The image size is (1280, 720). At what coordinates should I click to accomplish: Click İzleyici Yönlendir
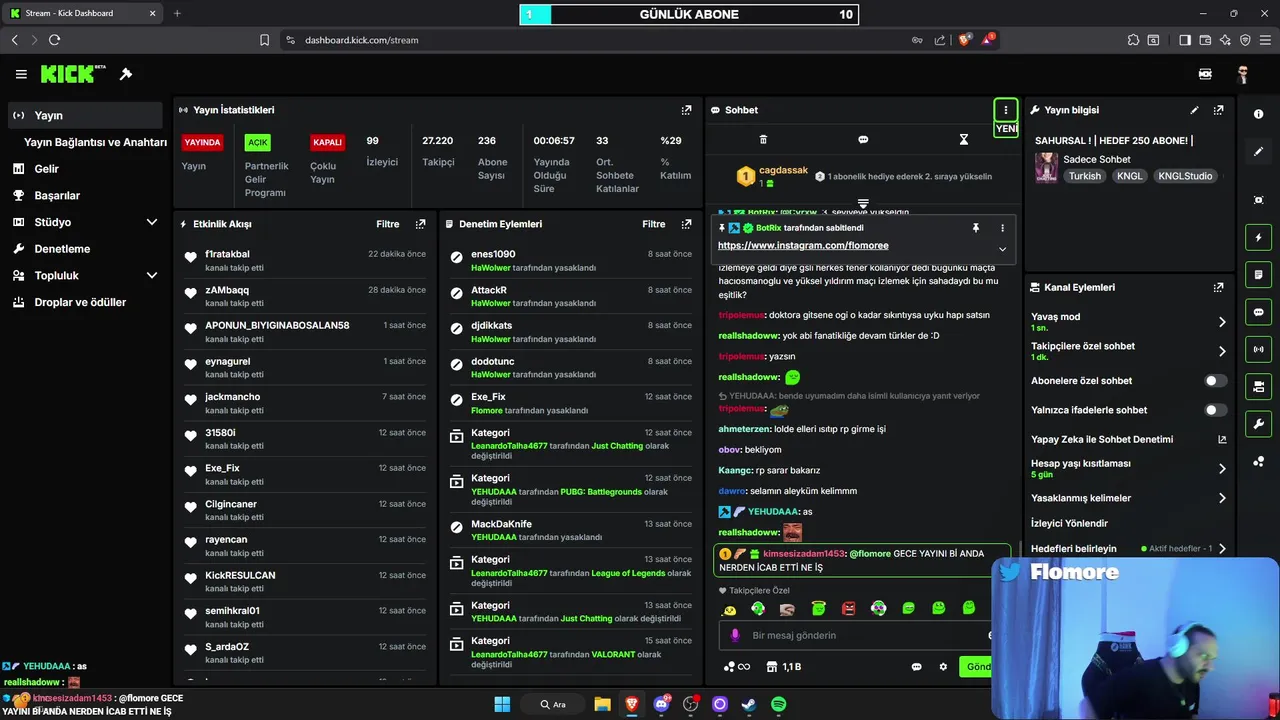pos(1069,523)
